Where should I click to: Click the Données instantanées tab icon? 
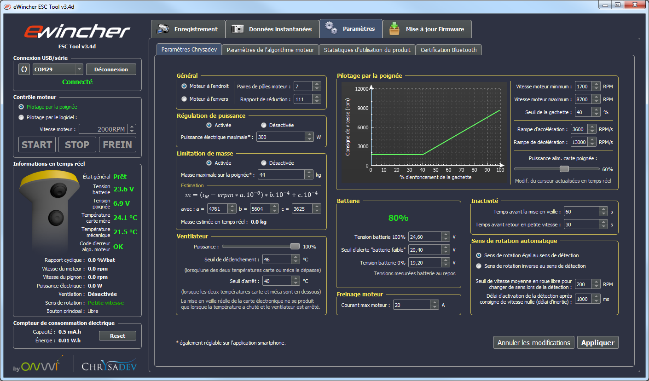238,29
